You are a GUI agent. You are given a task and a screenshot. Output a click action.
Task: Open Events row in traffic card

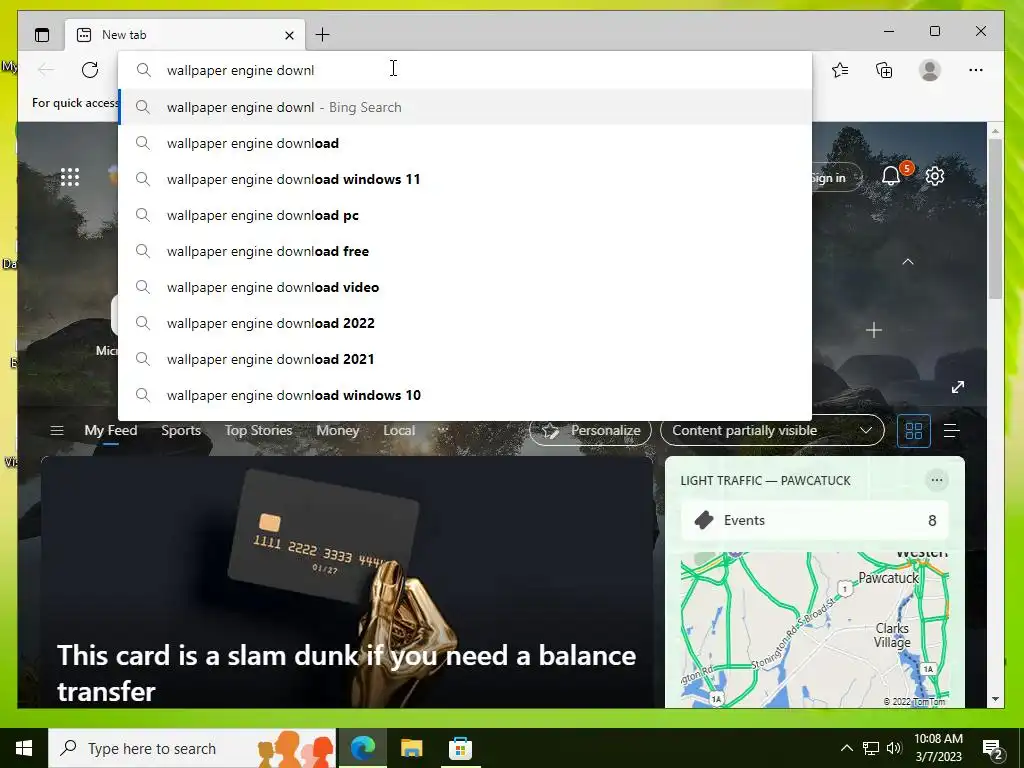(x=815, y=520)
